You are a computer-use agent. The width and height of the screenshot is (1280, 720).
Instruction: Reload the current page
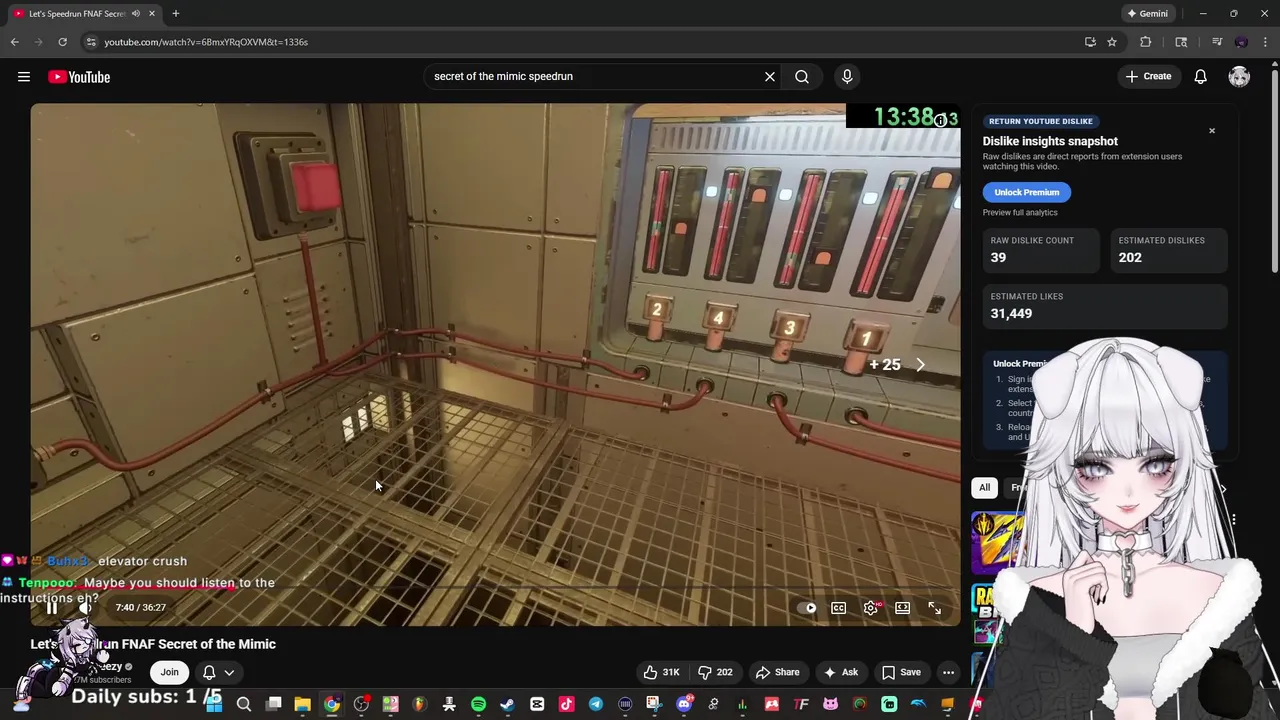point(62,42)
